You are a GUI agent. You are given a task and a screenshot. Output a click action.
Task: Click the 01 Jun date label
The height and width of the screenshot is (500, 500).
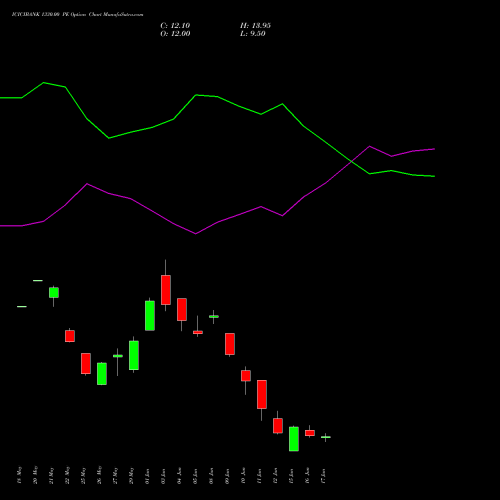coord(147,476)
